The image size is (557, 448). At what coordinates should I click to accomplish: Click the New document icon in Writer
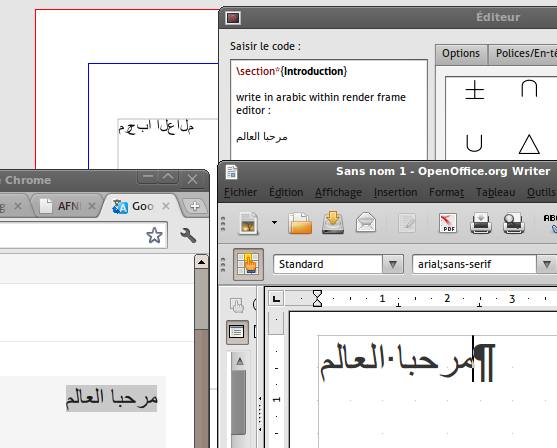(248, 223)
